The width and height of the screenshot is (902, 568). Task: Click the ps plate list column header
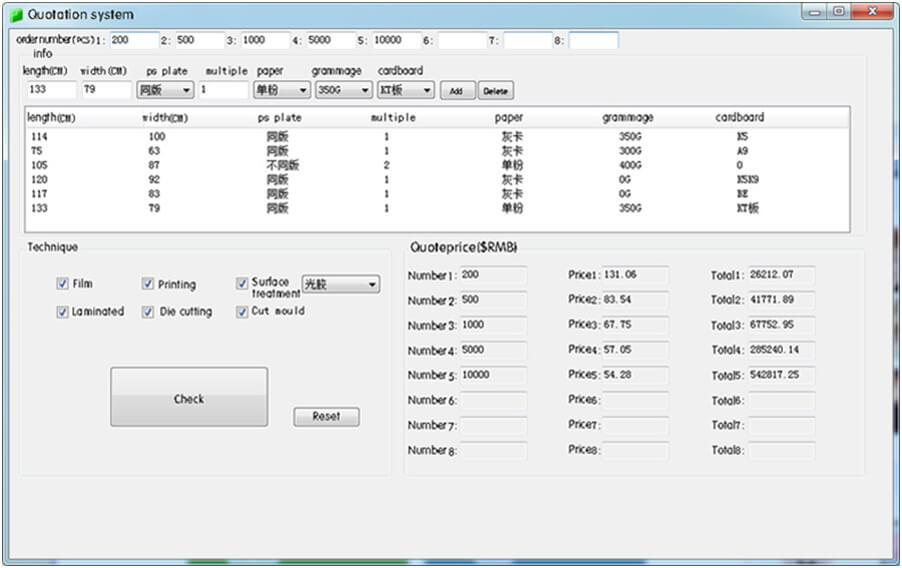coord(312,117)
